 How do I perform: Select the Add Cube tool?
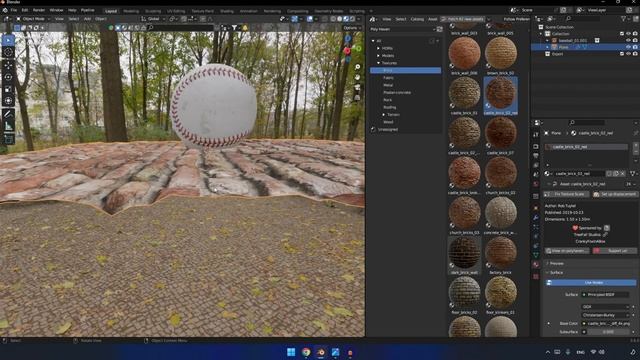[x=8, y=139]
